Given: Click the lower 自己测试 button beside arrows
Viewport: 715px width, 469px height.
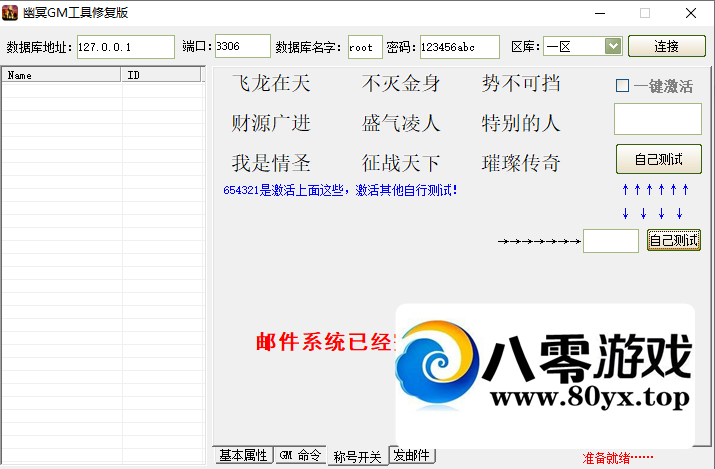Looking at the screenshot, I should coord(673,240).
